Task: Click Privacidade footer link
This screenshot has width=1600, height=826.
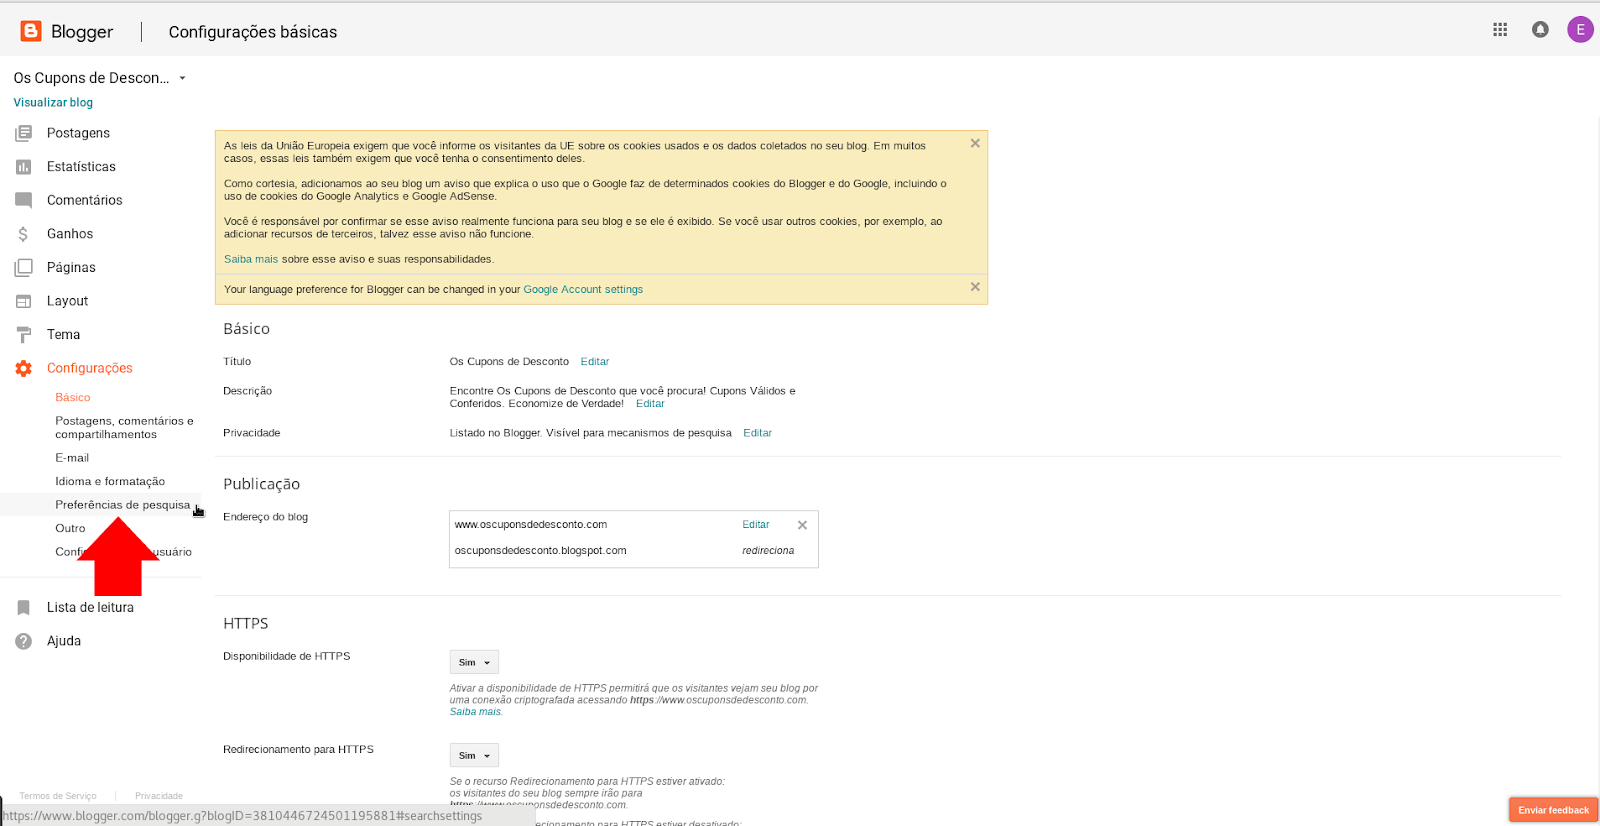Action: coord(159,796)
